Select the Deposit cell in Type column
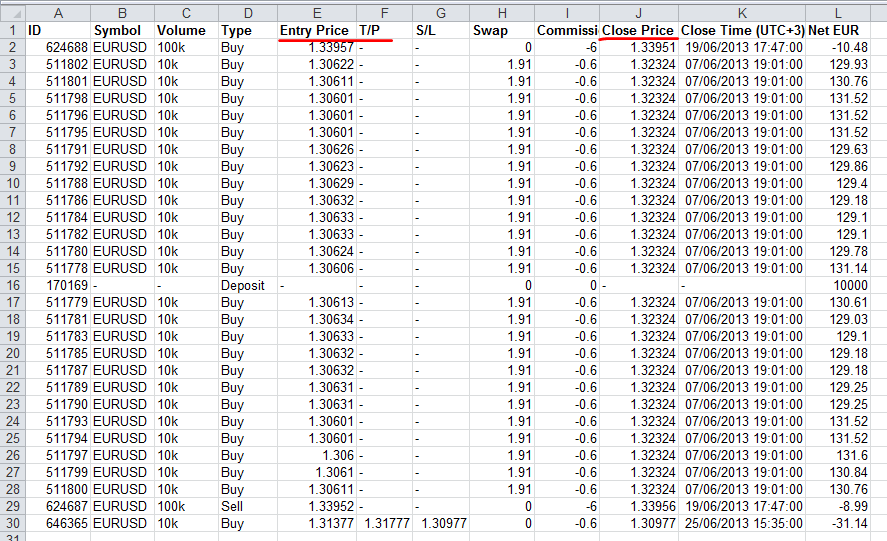The height and width of the screenshot is (541, 887). point(243,285)
